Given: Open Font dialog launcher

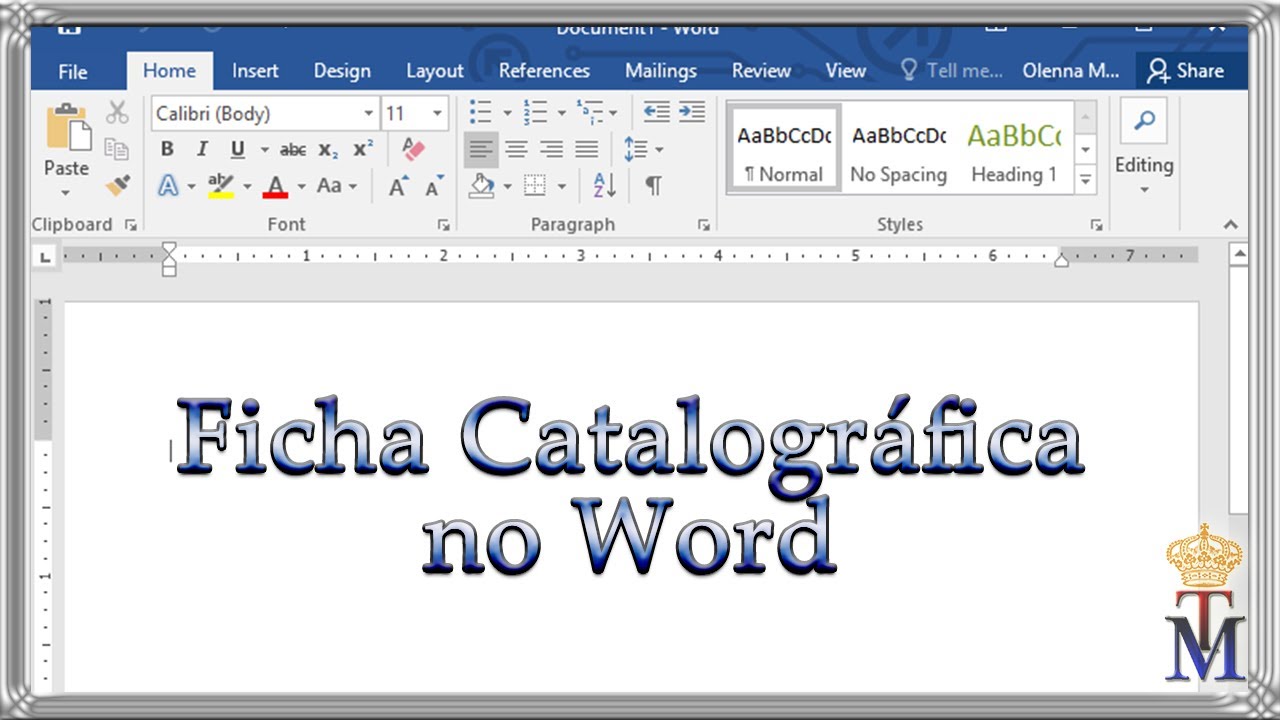Looking at the screenshot, I should point(443,226).
